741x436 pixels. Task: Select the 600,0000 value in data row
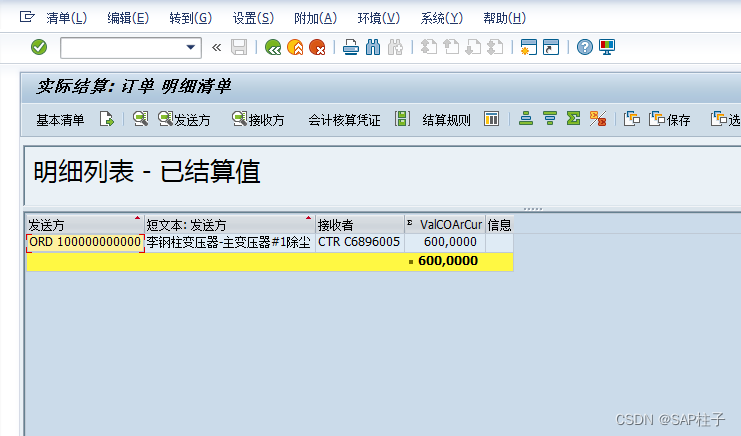tap(445, 242)
